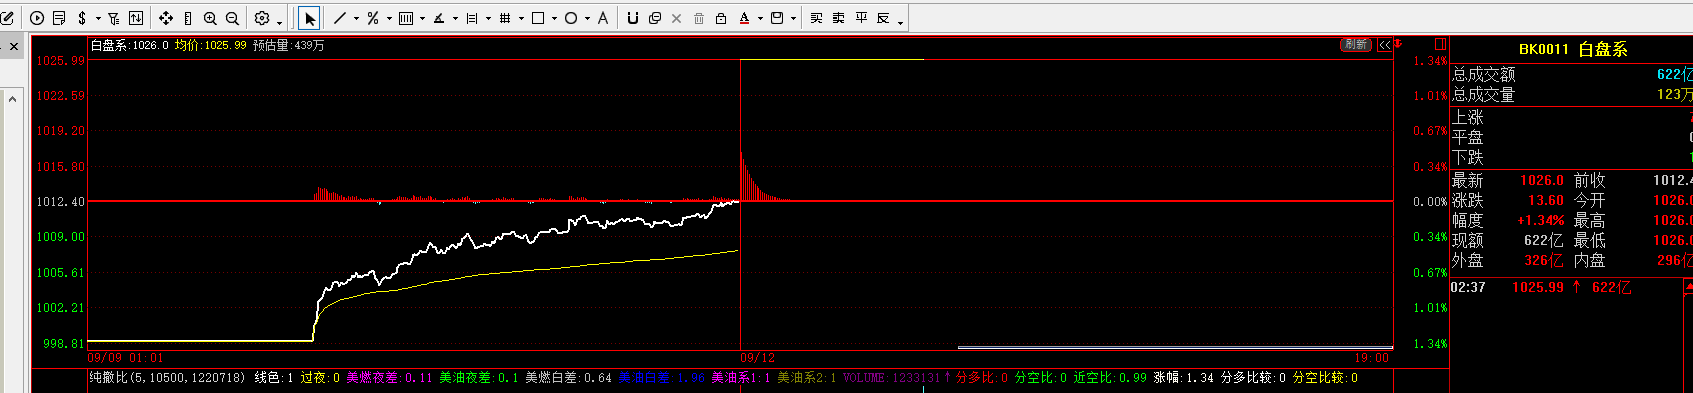Screen dimensions: 1693x393
Task: Click the zoom out magnifier icon
Action: [x=232, y=18]
